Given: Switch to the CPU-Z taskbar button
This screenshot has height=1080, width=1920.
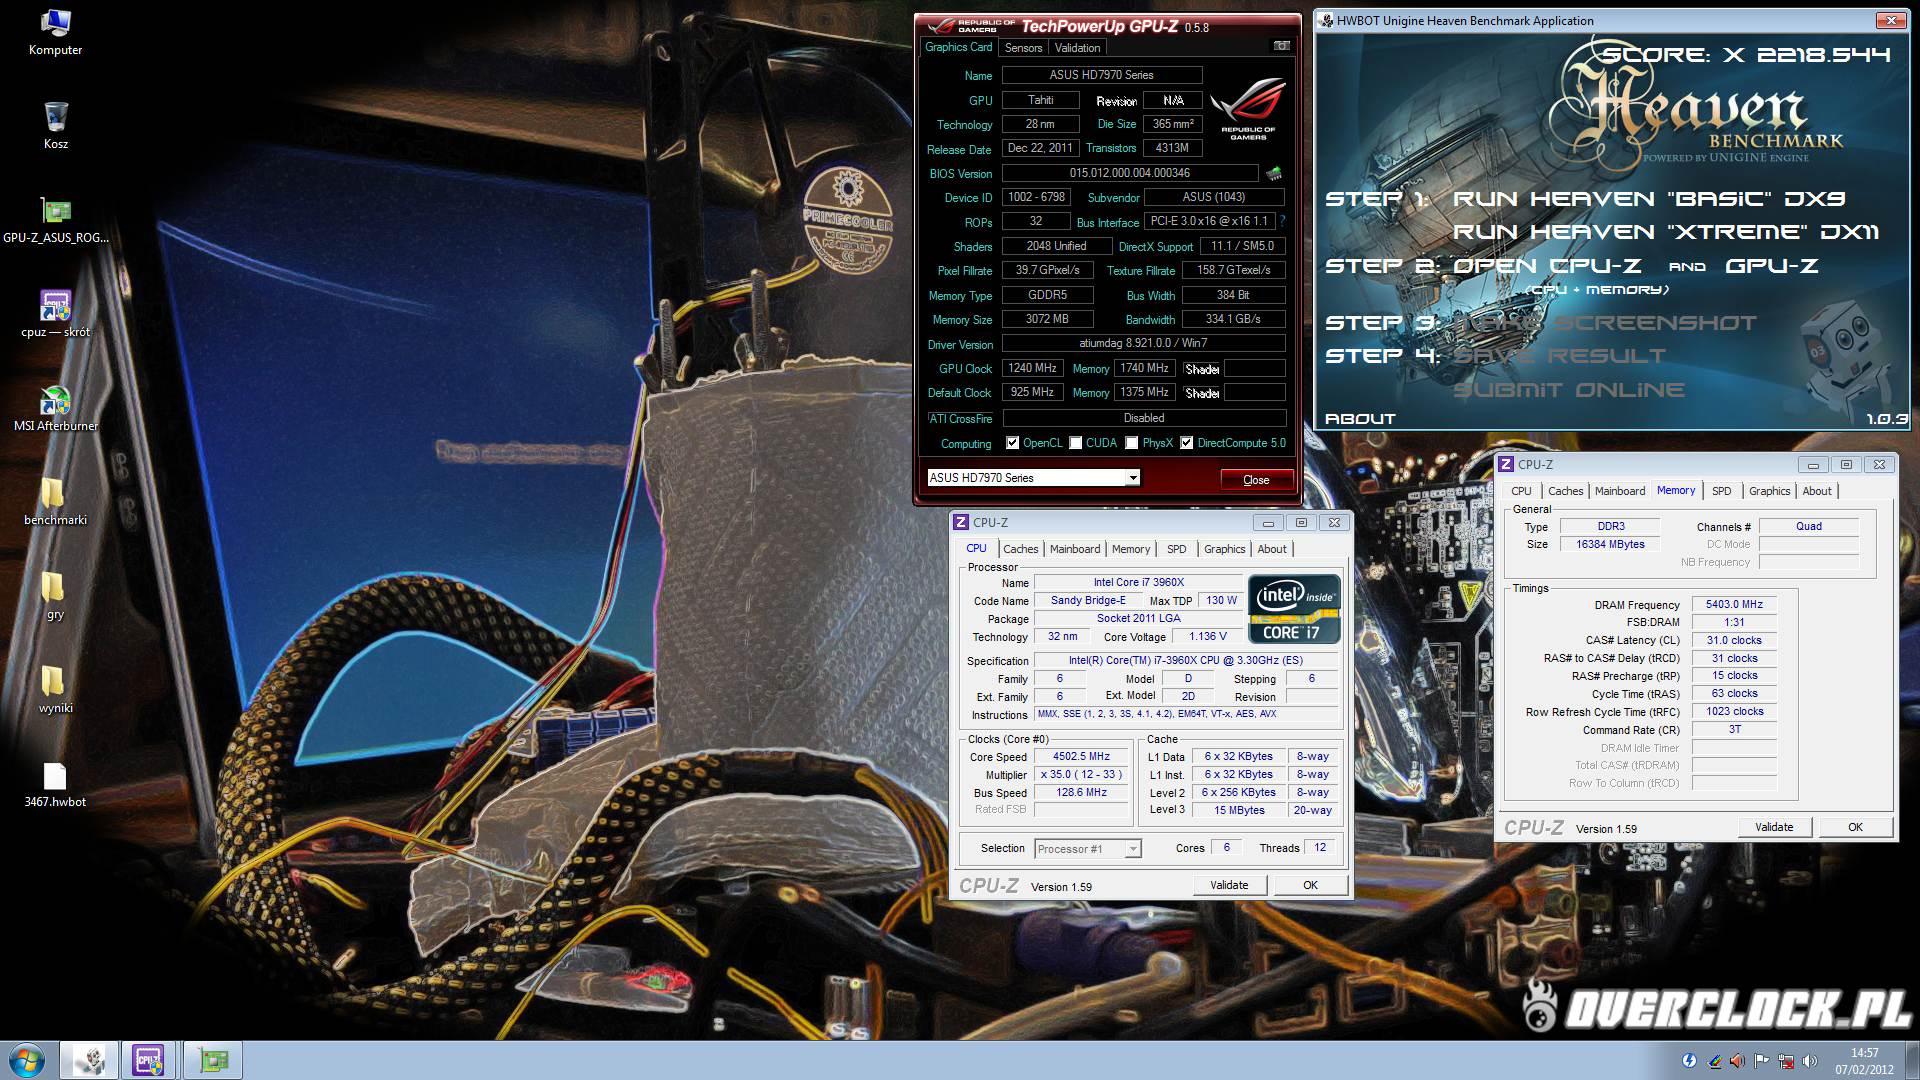Looking at the screenshot, I should (x=150, y=1060).
